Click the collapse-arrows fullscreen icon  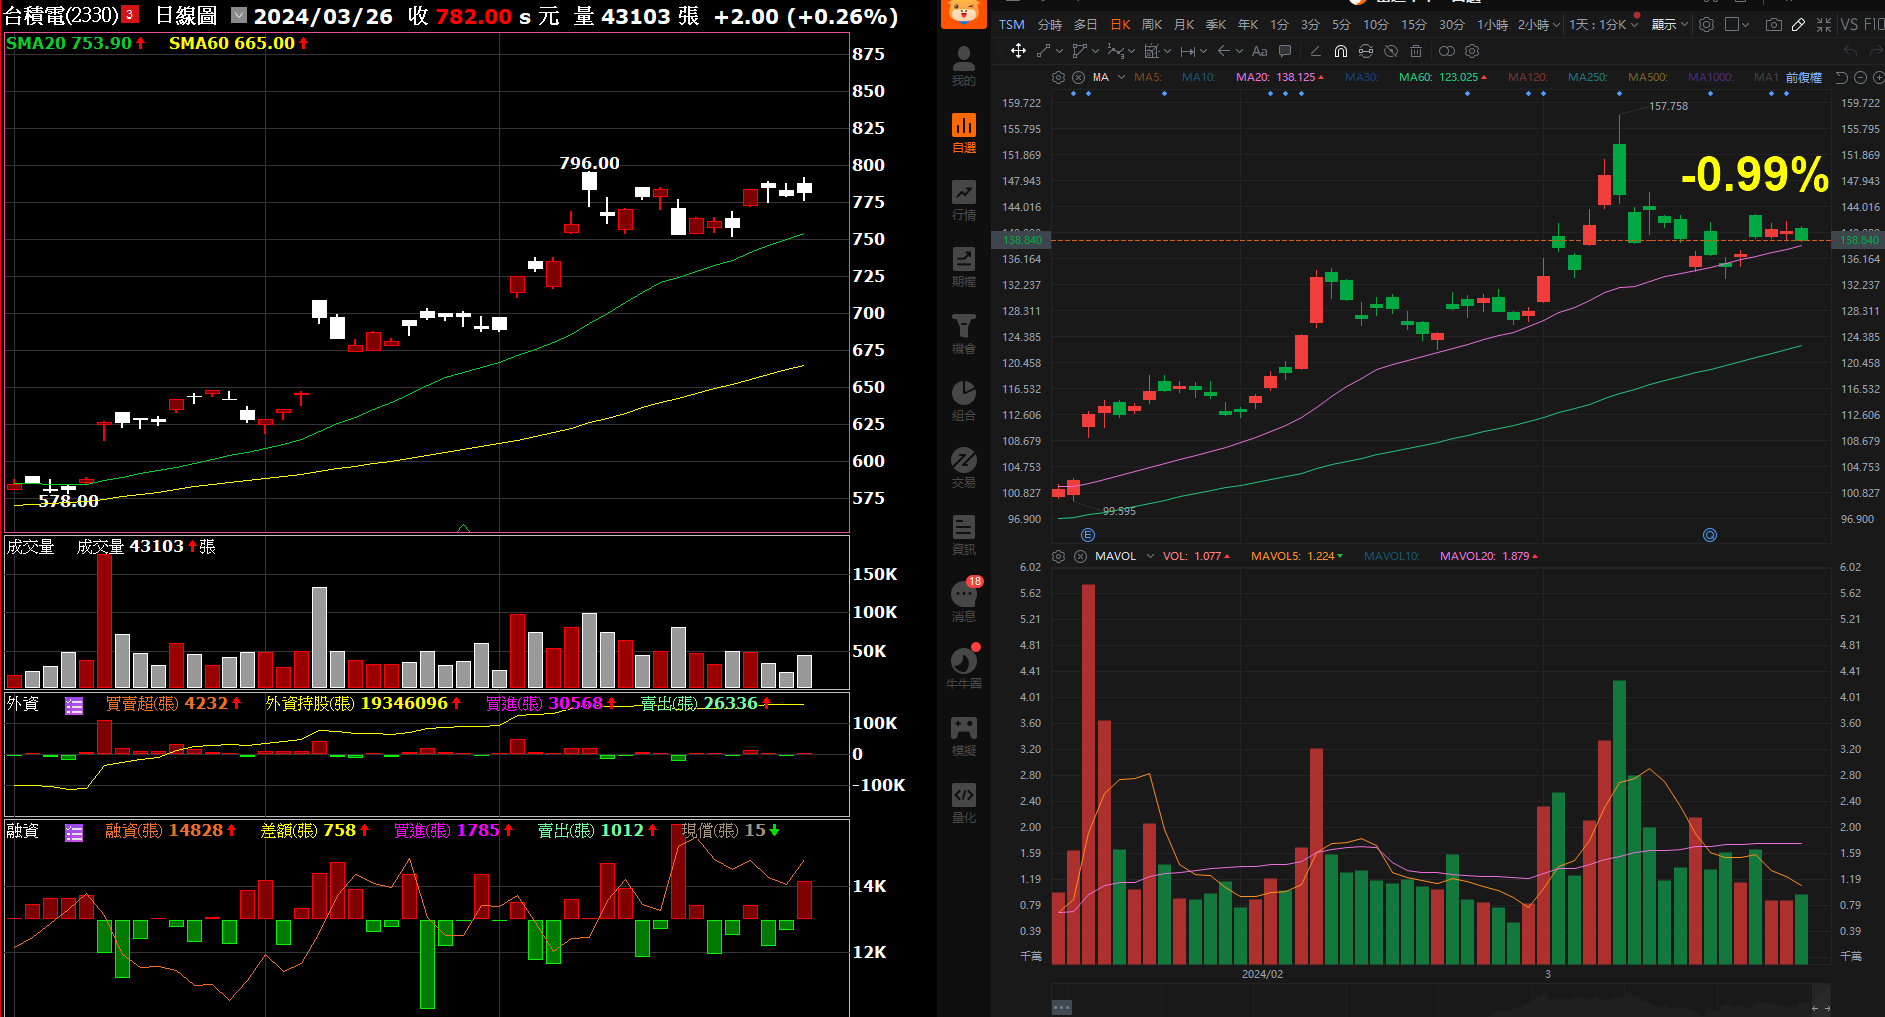click(x=1824, y=24)
